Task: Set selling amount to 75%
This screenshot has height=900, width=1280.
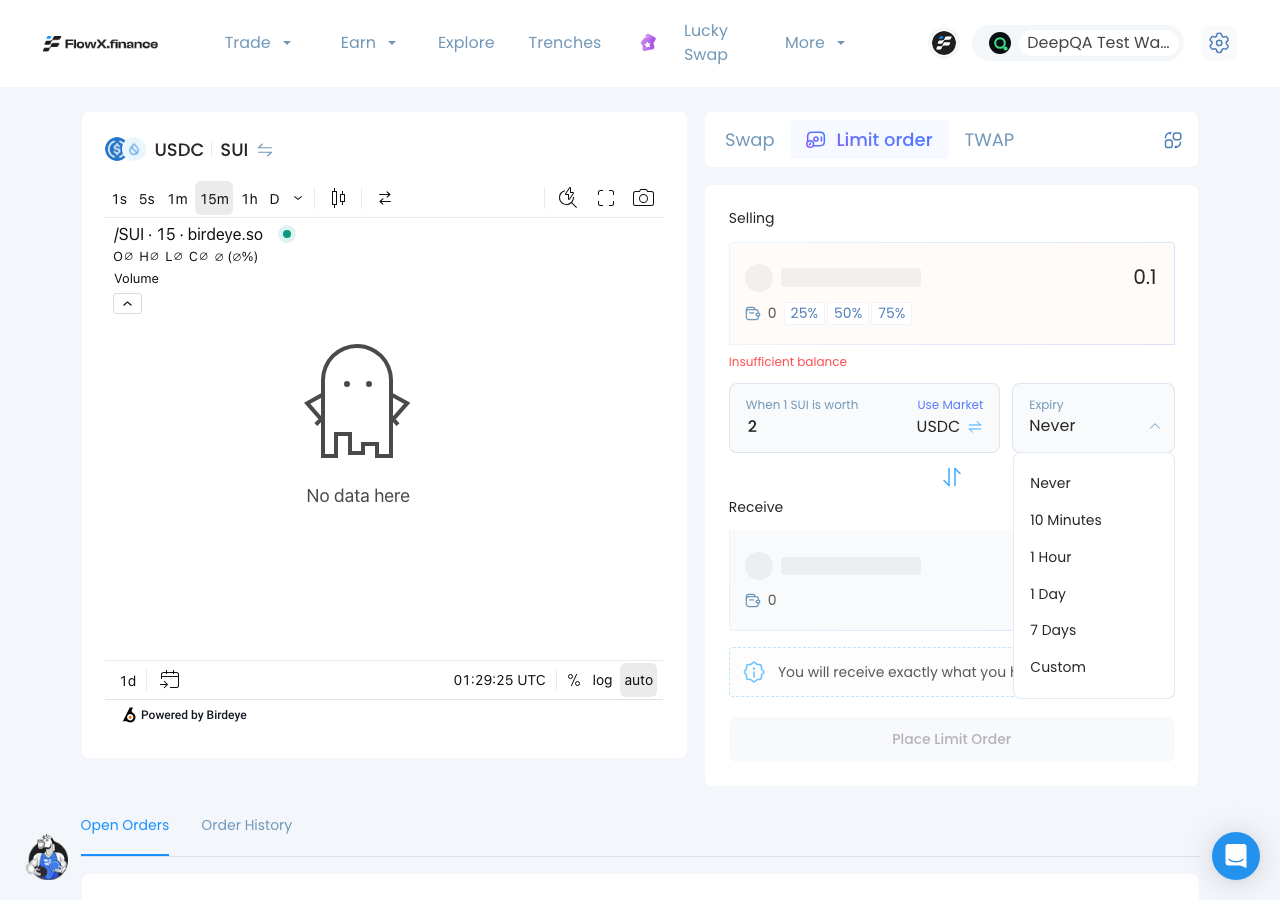Action: 892,313
